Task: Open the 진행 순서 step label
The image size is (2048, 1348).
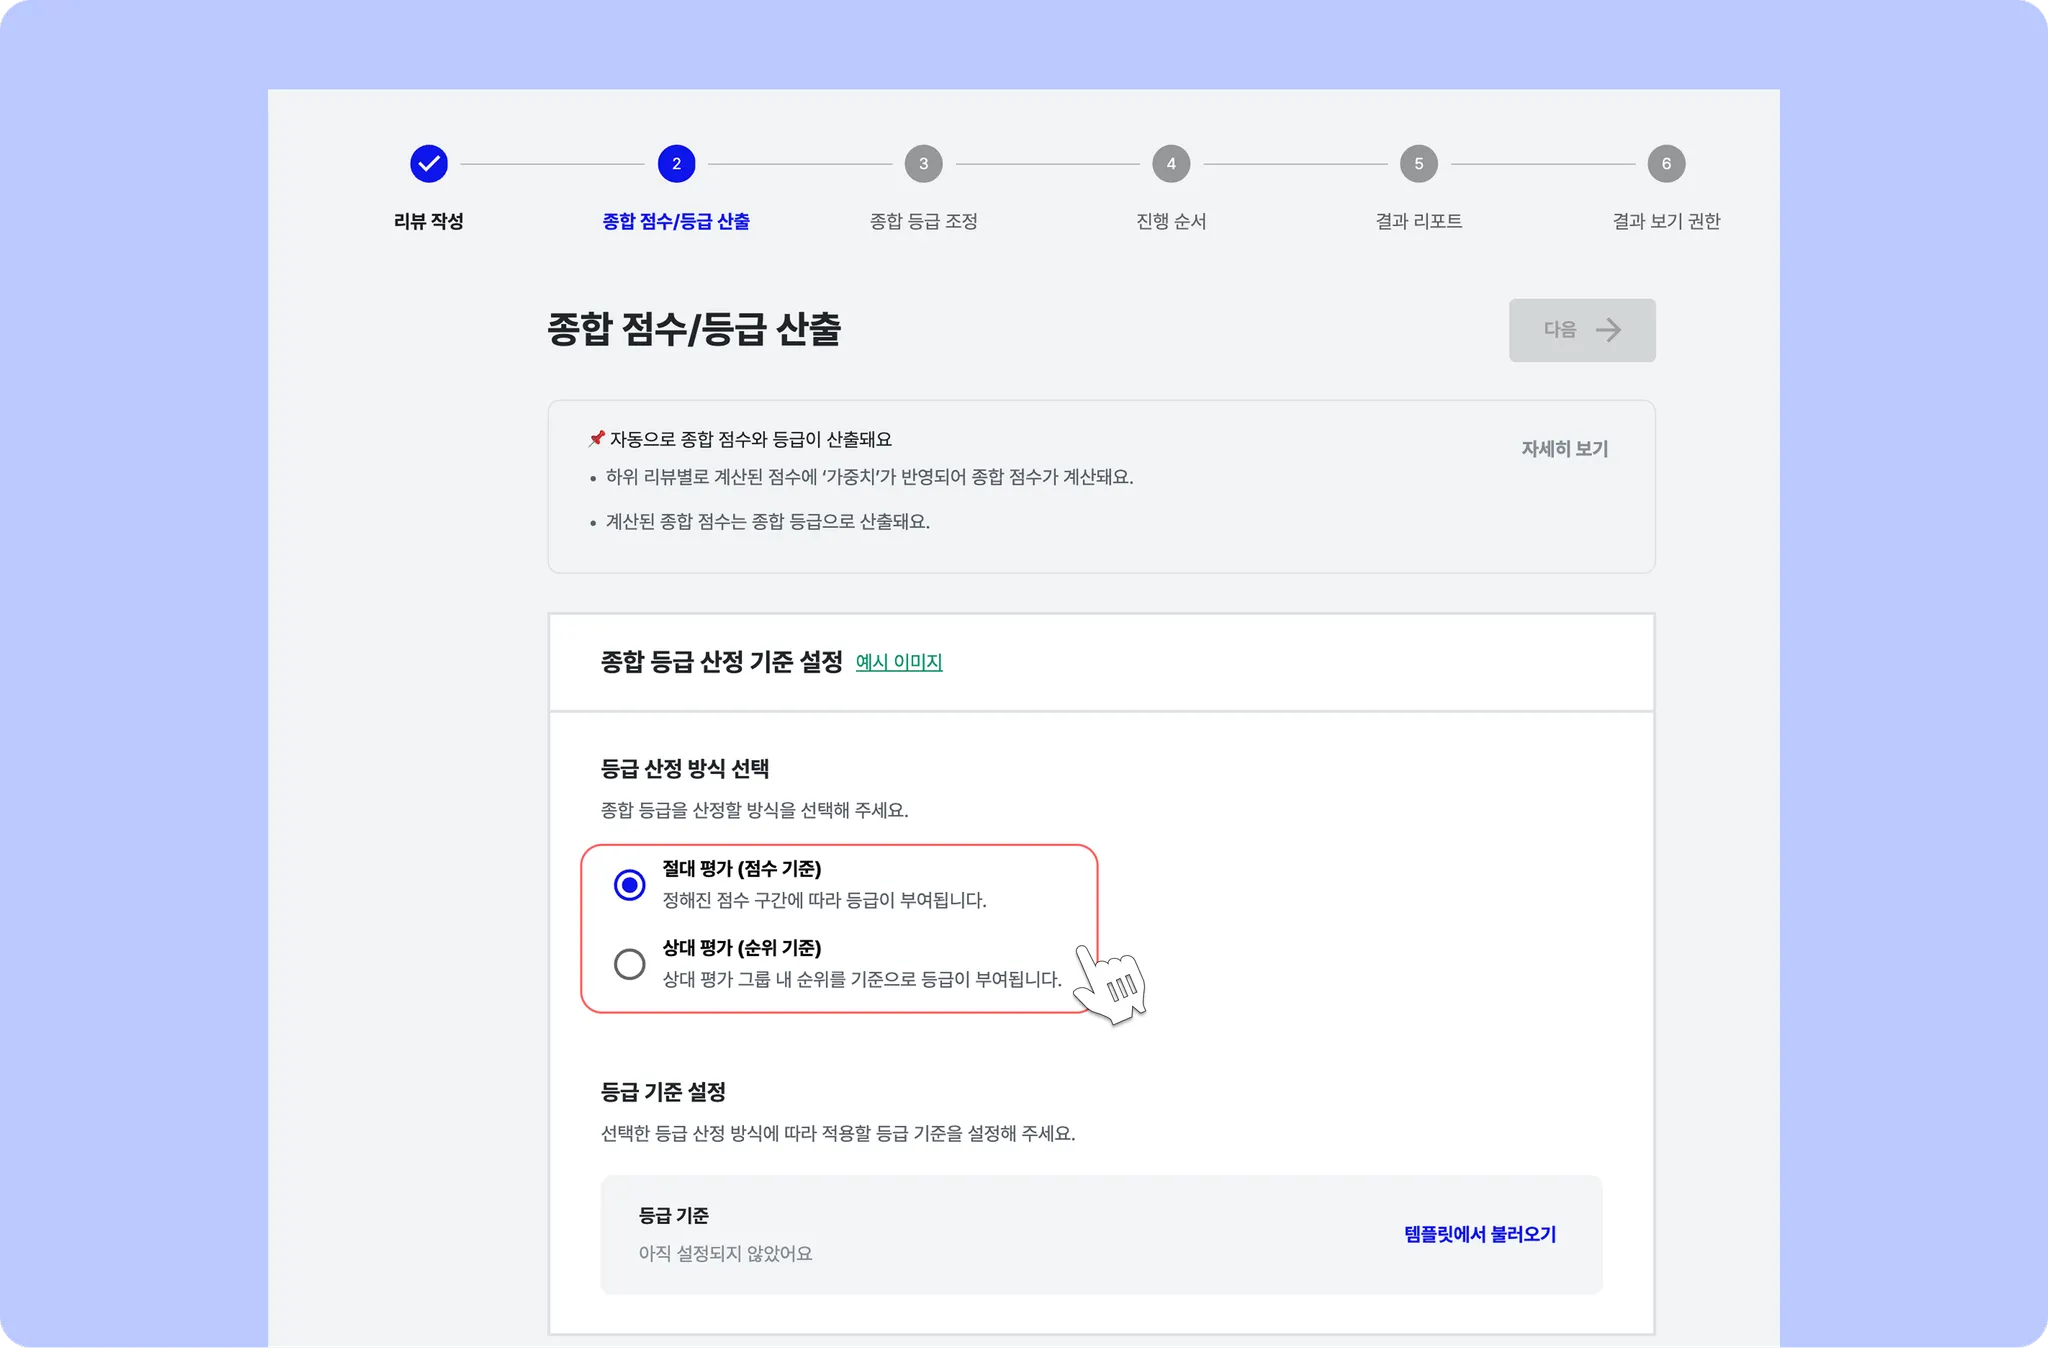Action: tap(1171, 221)
